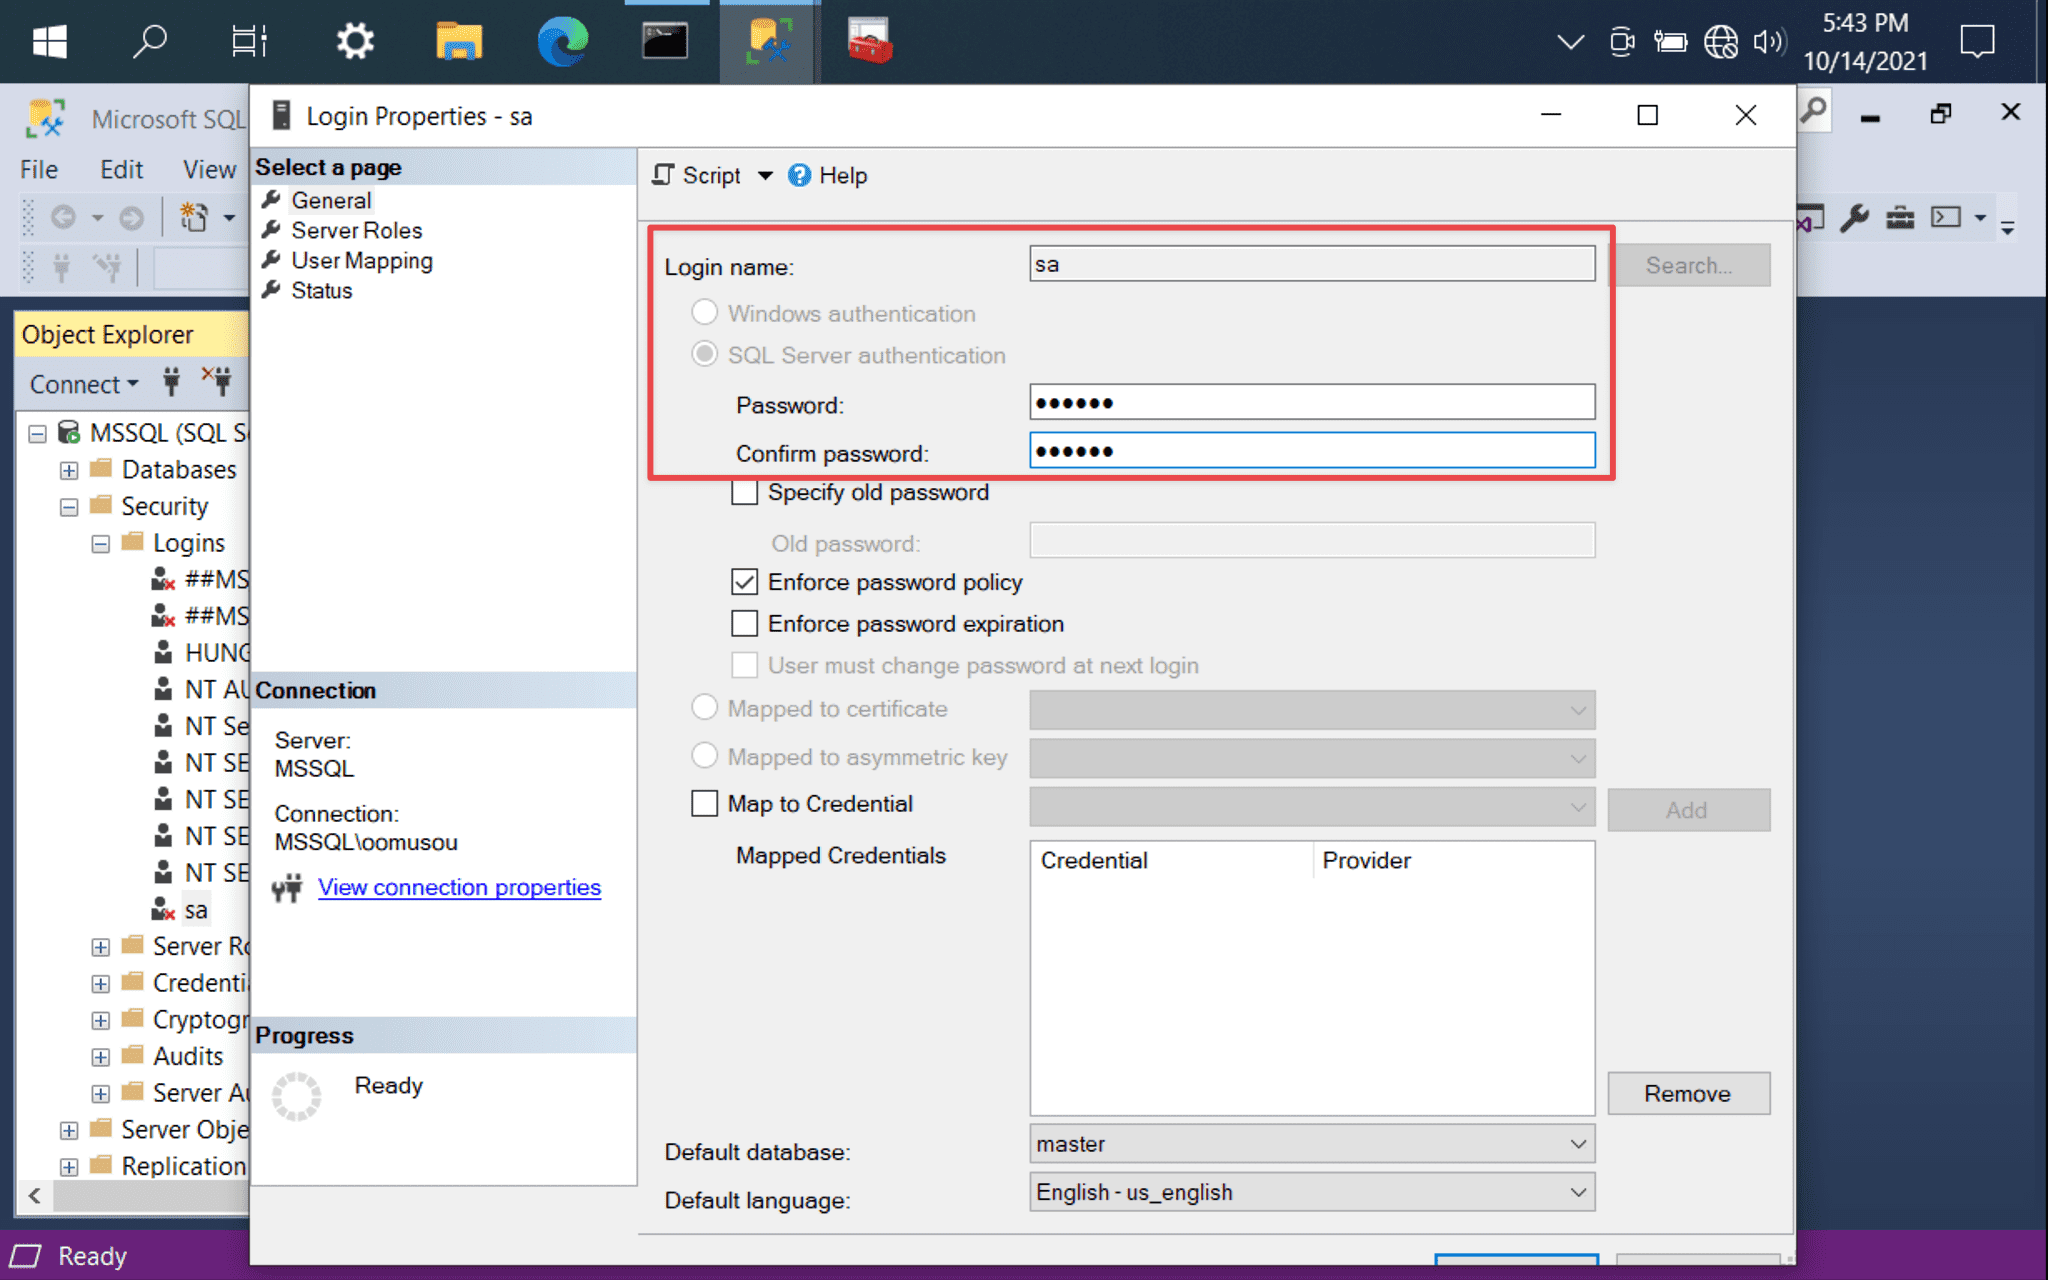Screen dimensions: 2048x1280
Task: Click the Confirm password field
Action: click(1312, 450)
